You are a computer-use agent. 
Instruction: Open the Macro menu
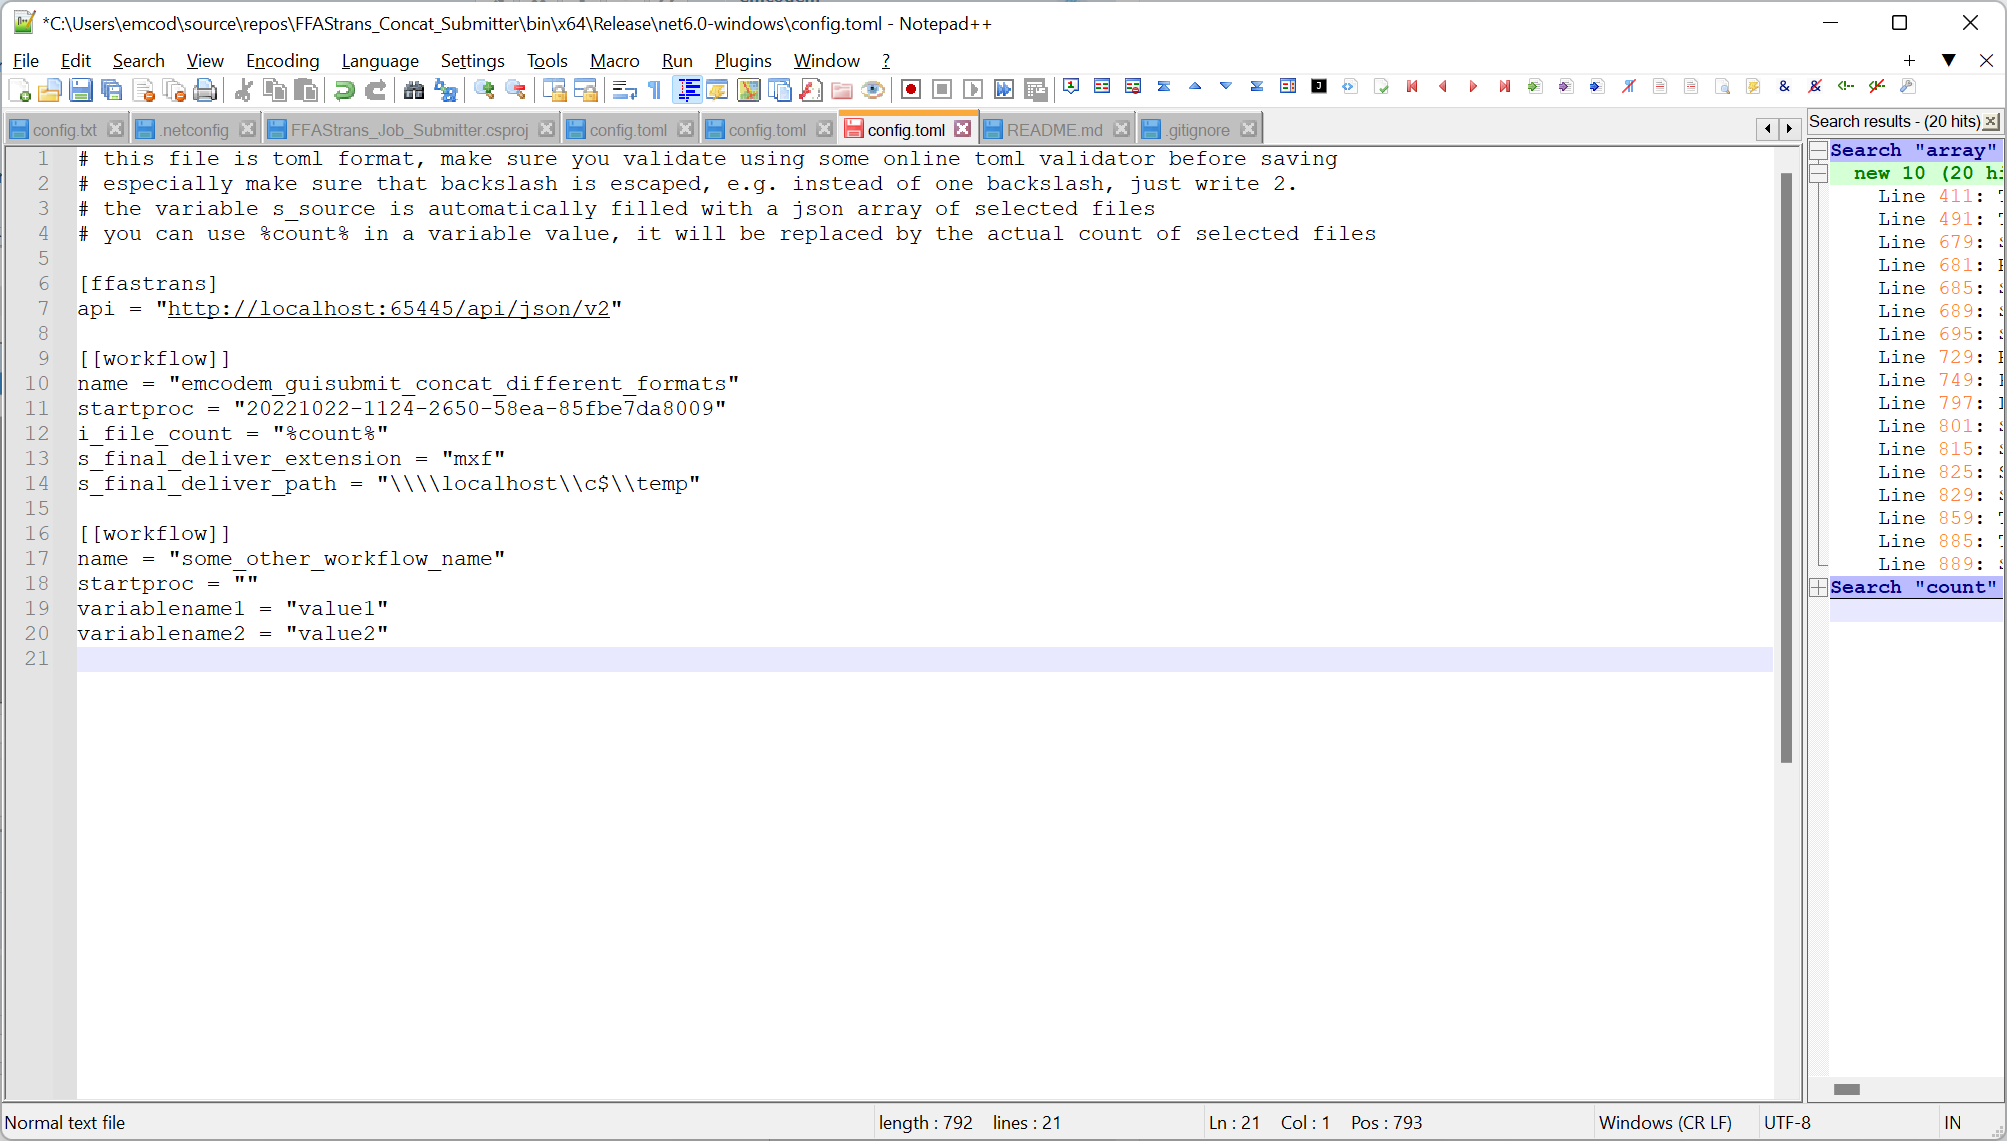tap(614, 61)
